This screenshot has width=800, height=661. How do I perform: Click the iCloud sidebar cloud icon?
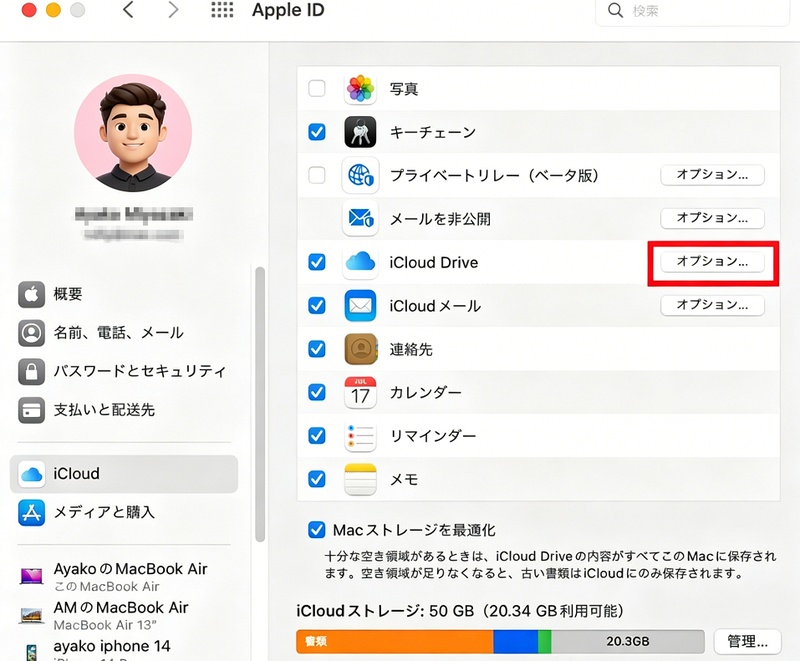32,474
